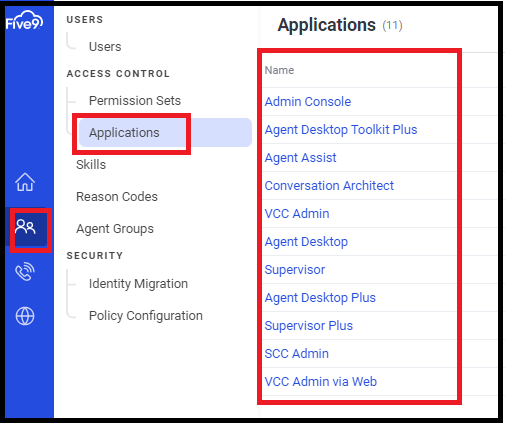Navigate to Agent Groups

point(115,229)
